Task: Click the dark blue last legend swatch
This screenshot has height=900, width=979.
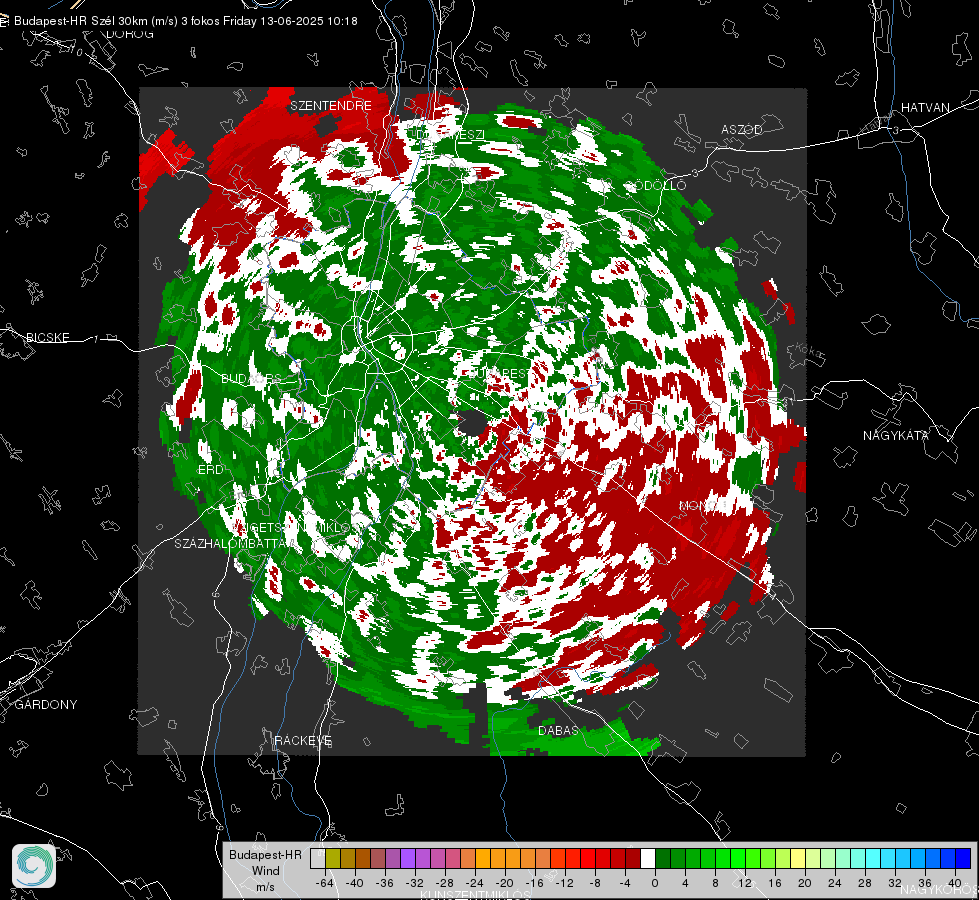Action: click(x=963, y=858)
